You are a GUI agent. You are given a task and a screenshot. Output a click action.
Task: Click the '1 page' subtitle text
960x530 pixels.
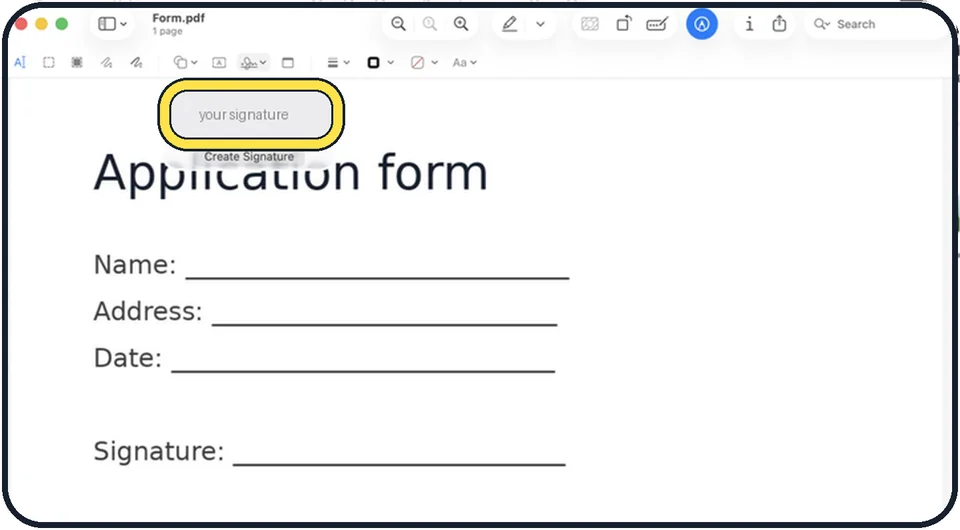click(x=167, y=31)
